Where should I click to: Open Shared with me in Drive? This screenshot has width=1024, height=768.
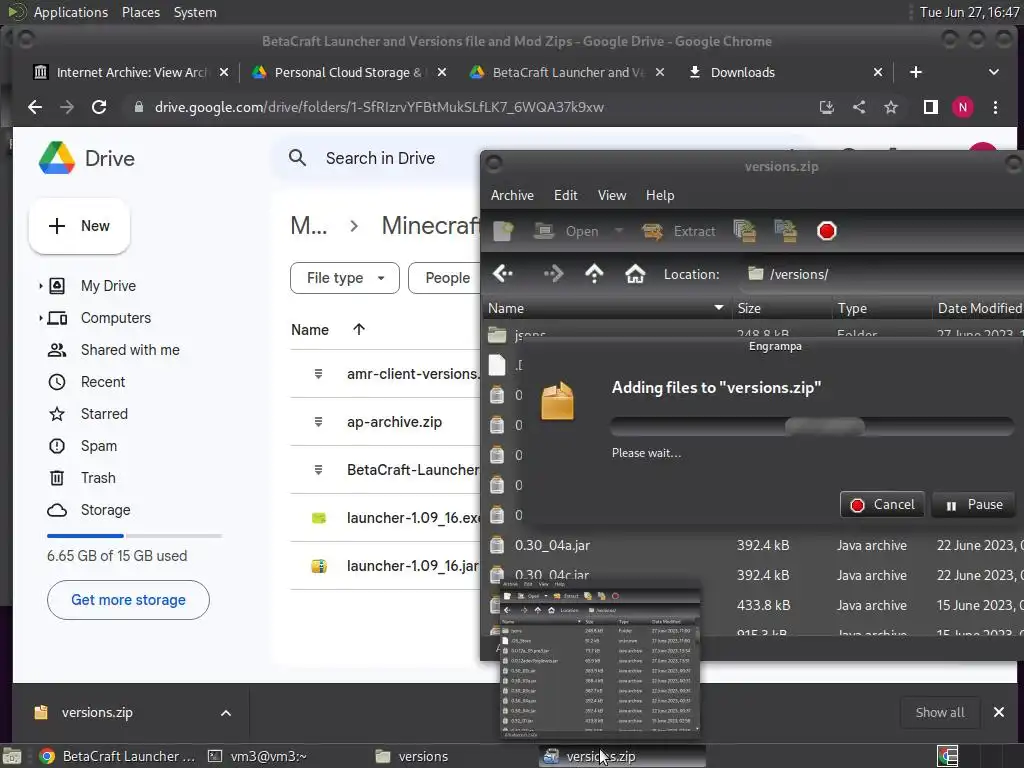130,350
